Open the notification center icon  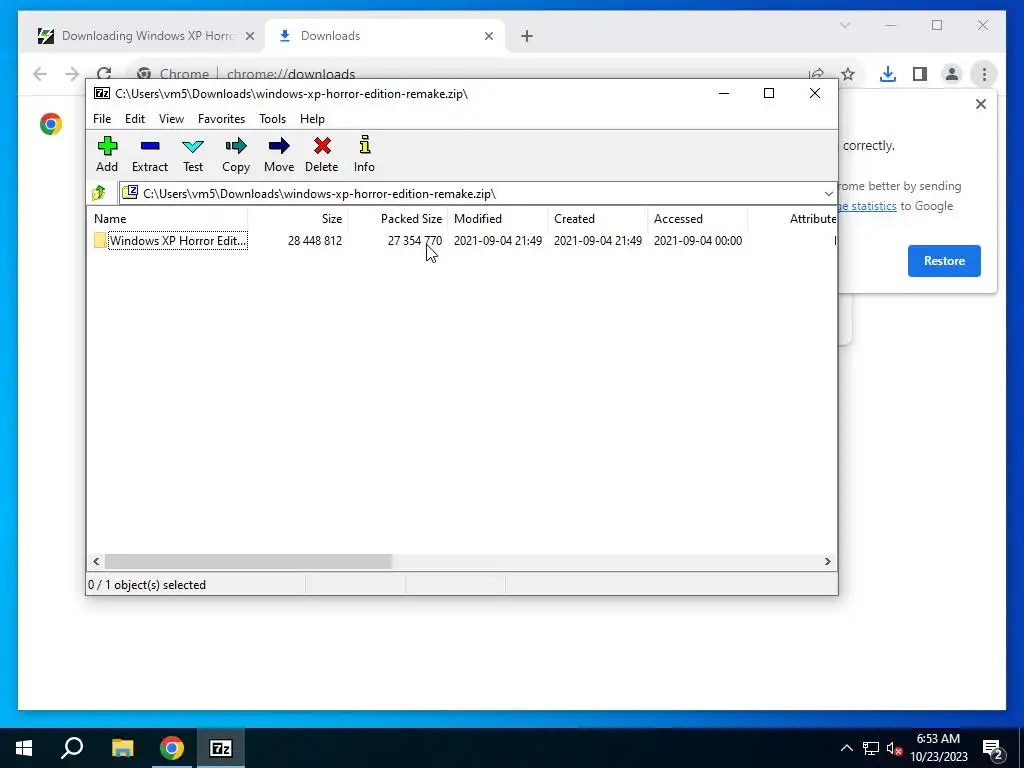(x=993, y=750)
